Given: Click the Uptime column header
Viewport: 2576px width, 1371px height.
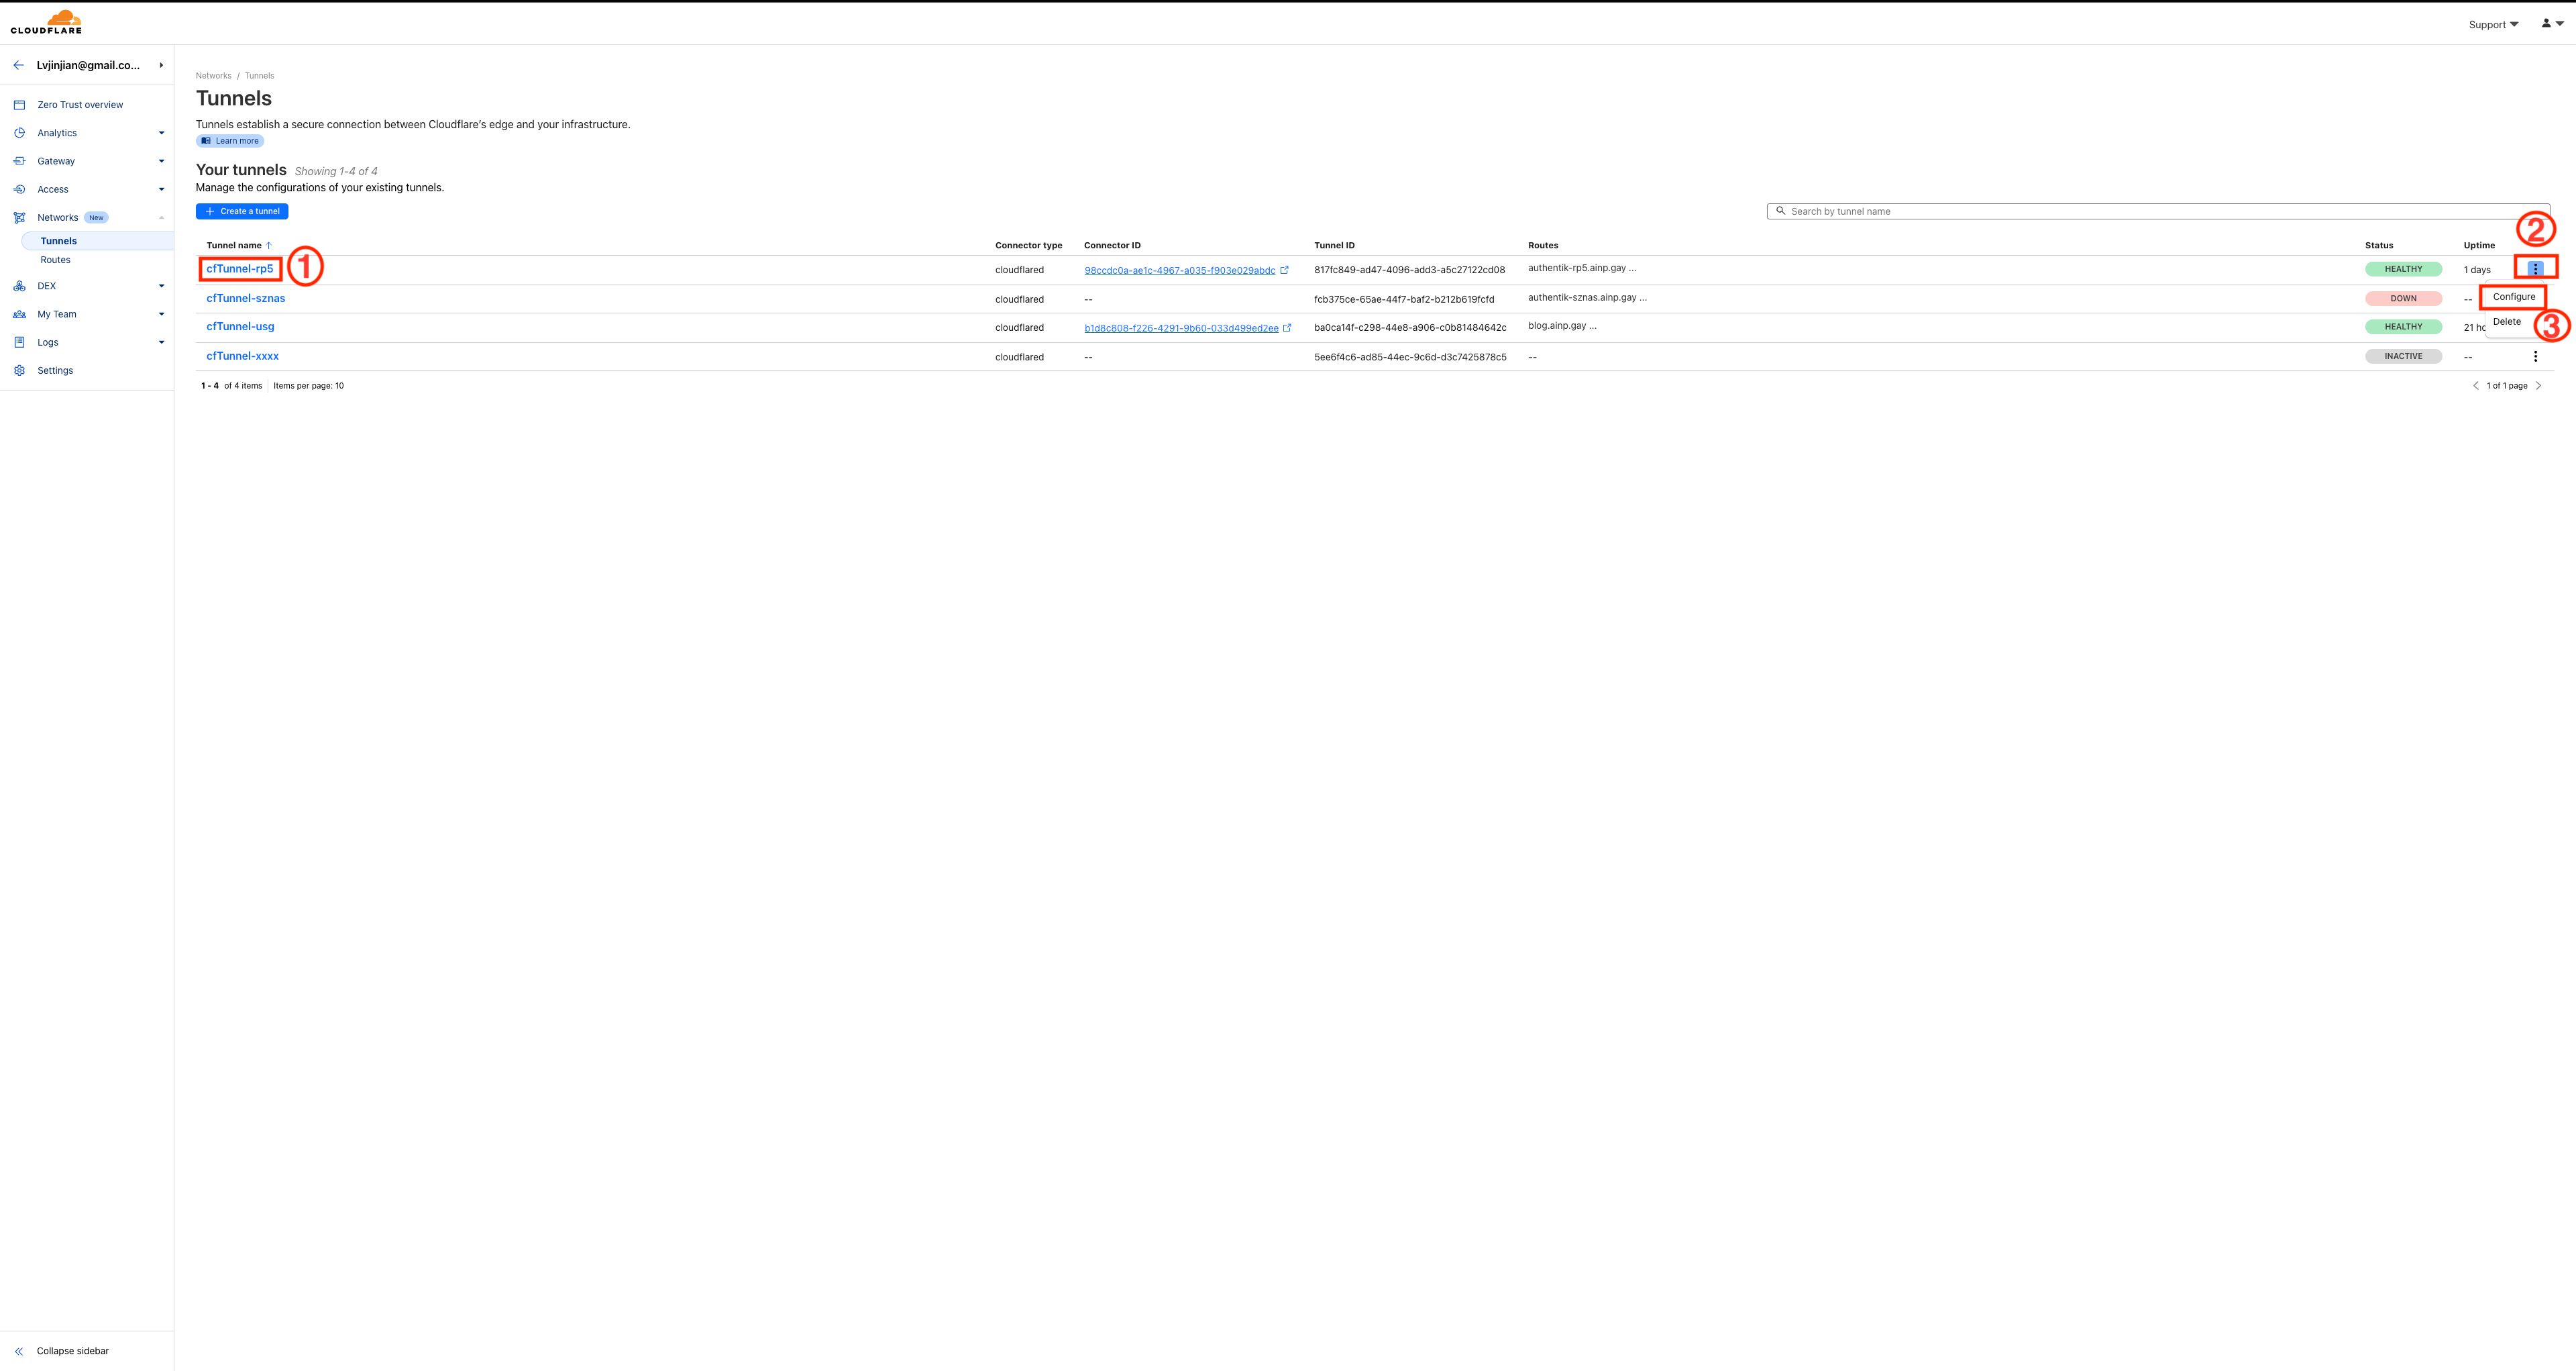Looking at the screenshot, I should pos(2479,245).
